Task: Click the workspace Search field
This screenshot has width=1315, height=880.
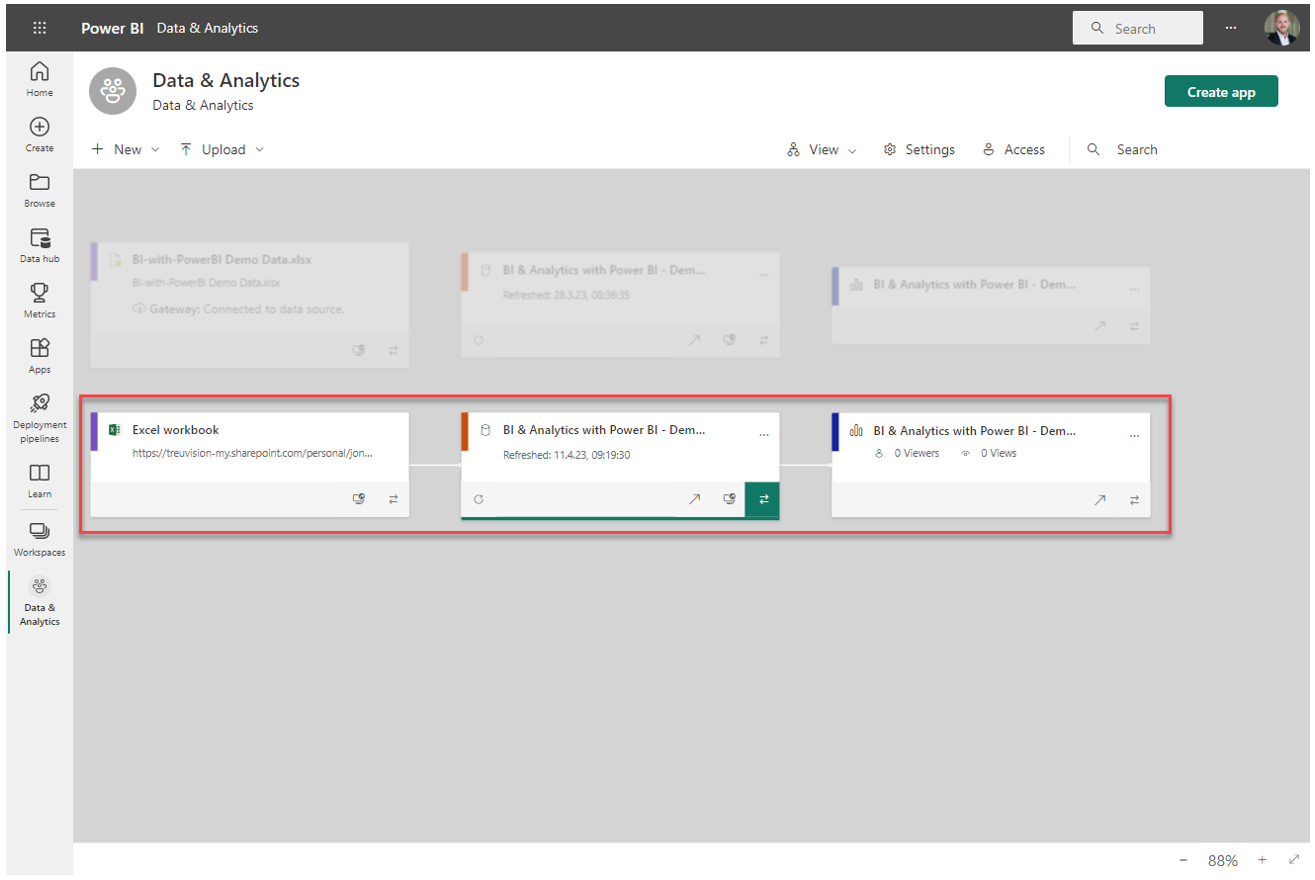Action: click(1122, 149)
